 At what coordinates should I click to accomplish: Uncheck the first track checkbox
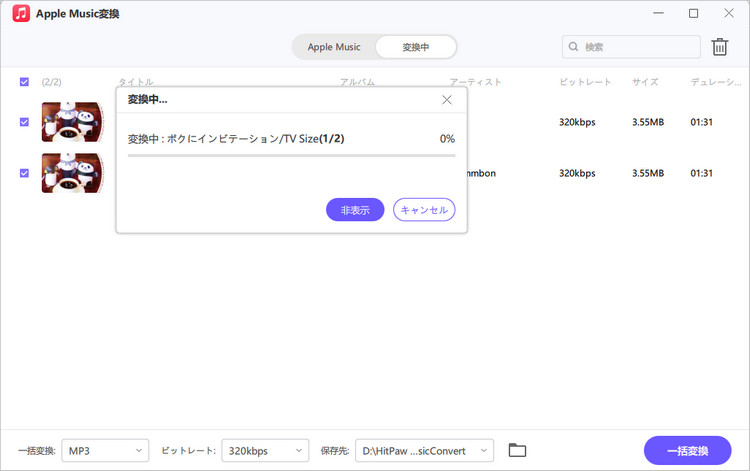pyautogui.click(x=24, y=122)
